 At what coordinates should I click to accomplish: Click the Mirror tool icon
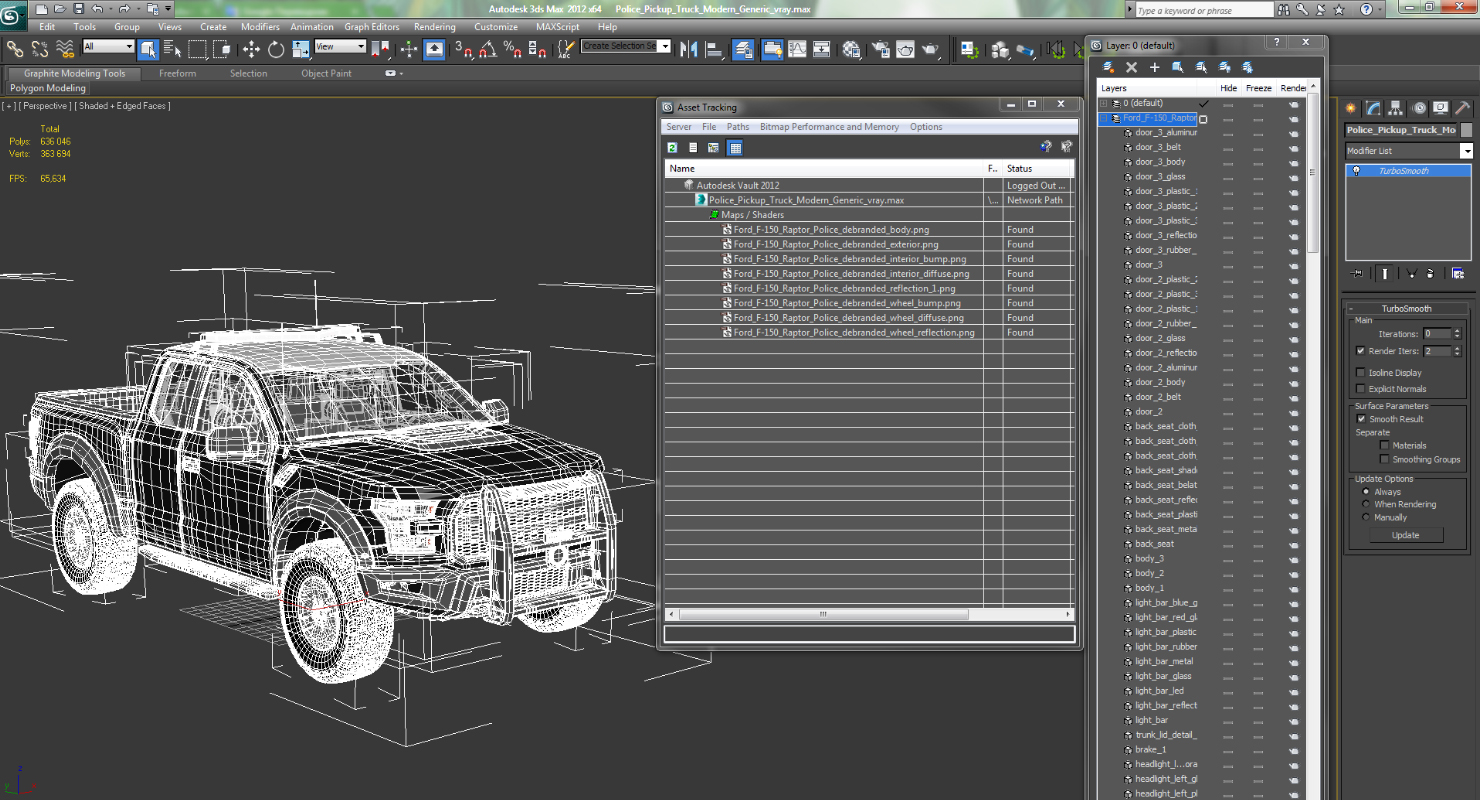[689, 48]
